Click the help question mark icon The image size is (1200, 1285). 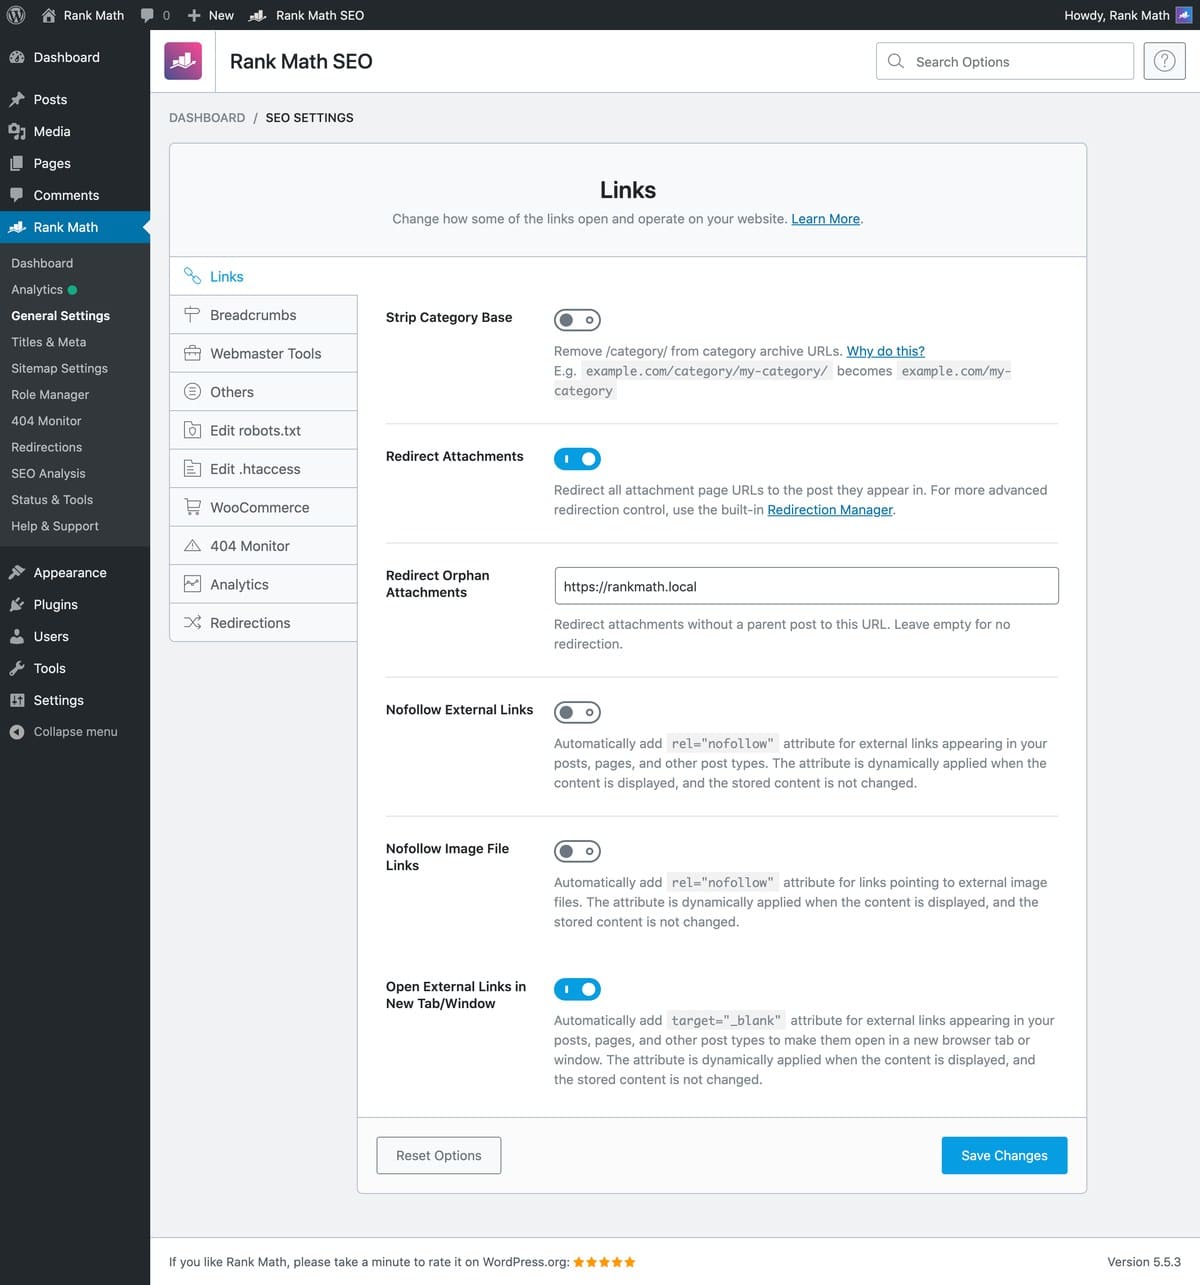point(1164,61)
